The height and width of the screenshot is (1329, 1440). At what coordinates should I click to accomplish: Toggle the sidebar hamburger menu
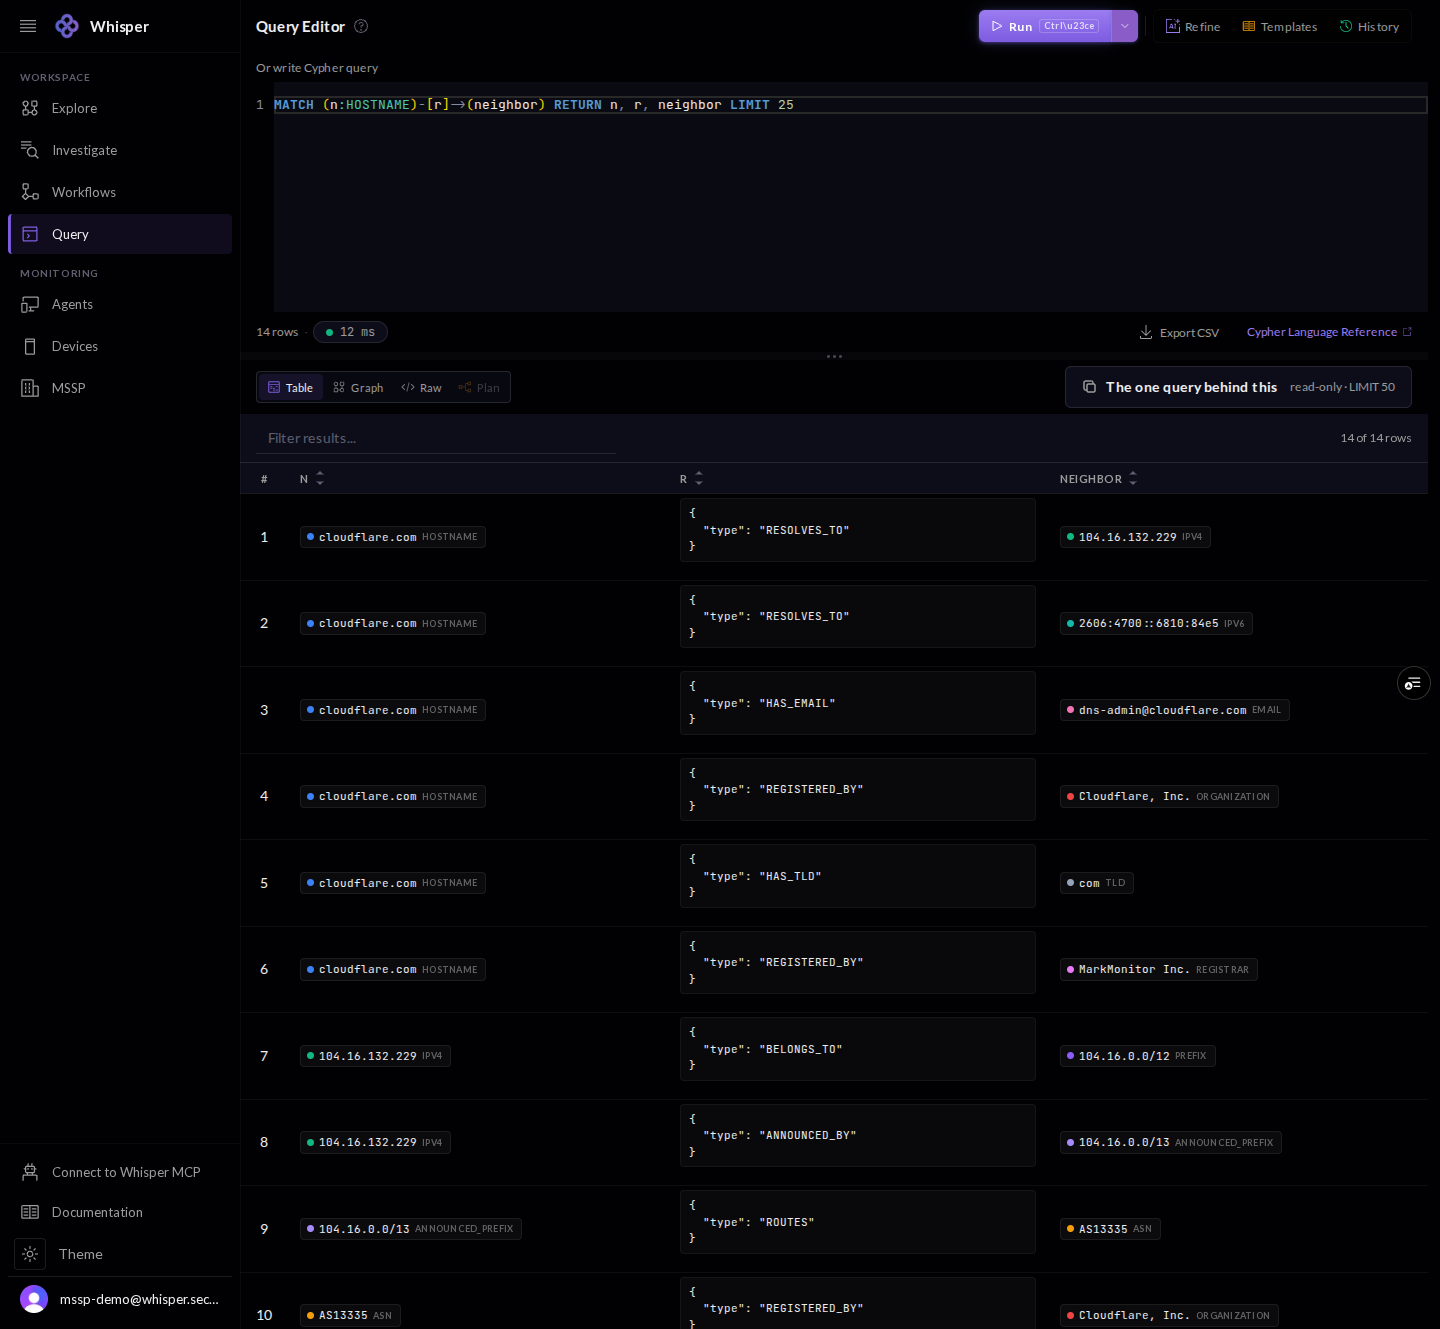coord(28,26)
